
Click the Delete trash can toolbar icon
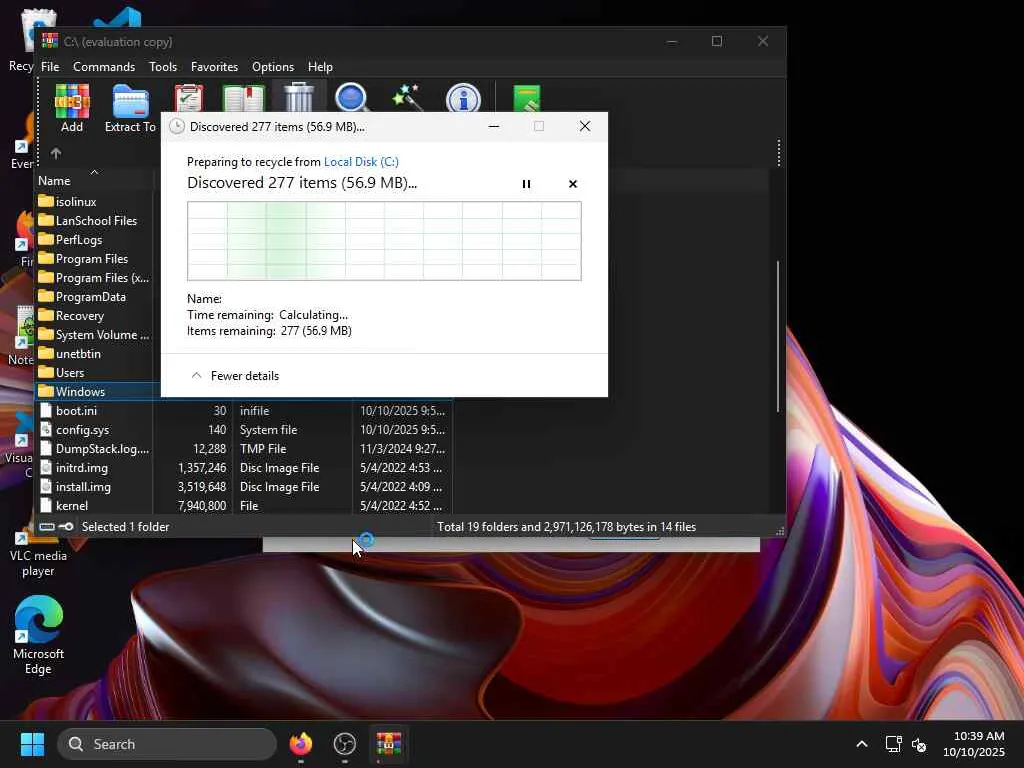(x=298, y=97)
